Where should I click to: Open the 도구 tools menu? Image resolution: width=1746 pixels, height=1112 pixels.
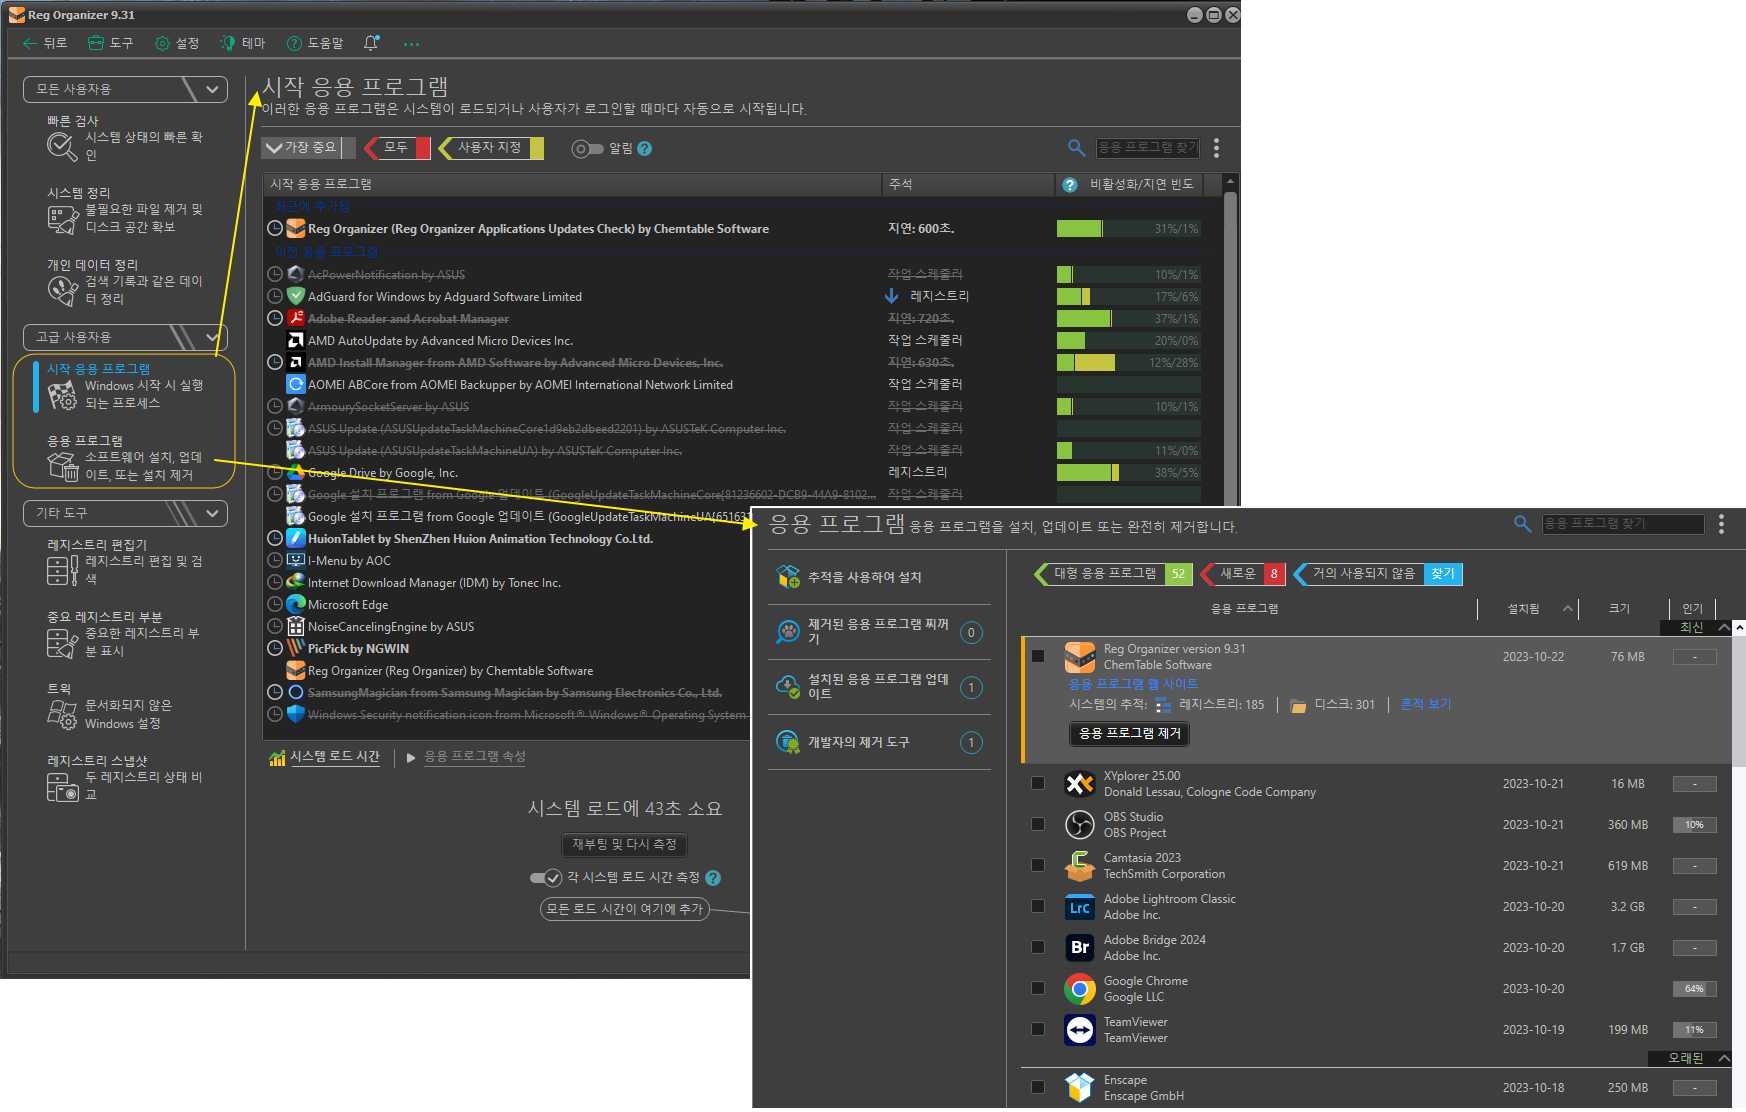(110, 43)
